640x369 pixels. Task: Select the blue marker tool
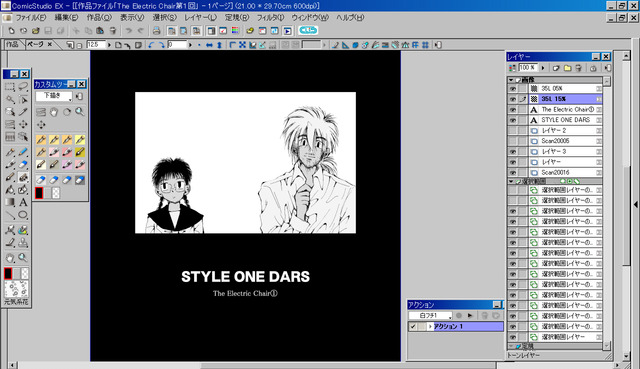pyautogui.click(x=23, y=152)
